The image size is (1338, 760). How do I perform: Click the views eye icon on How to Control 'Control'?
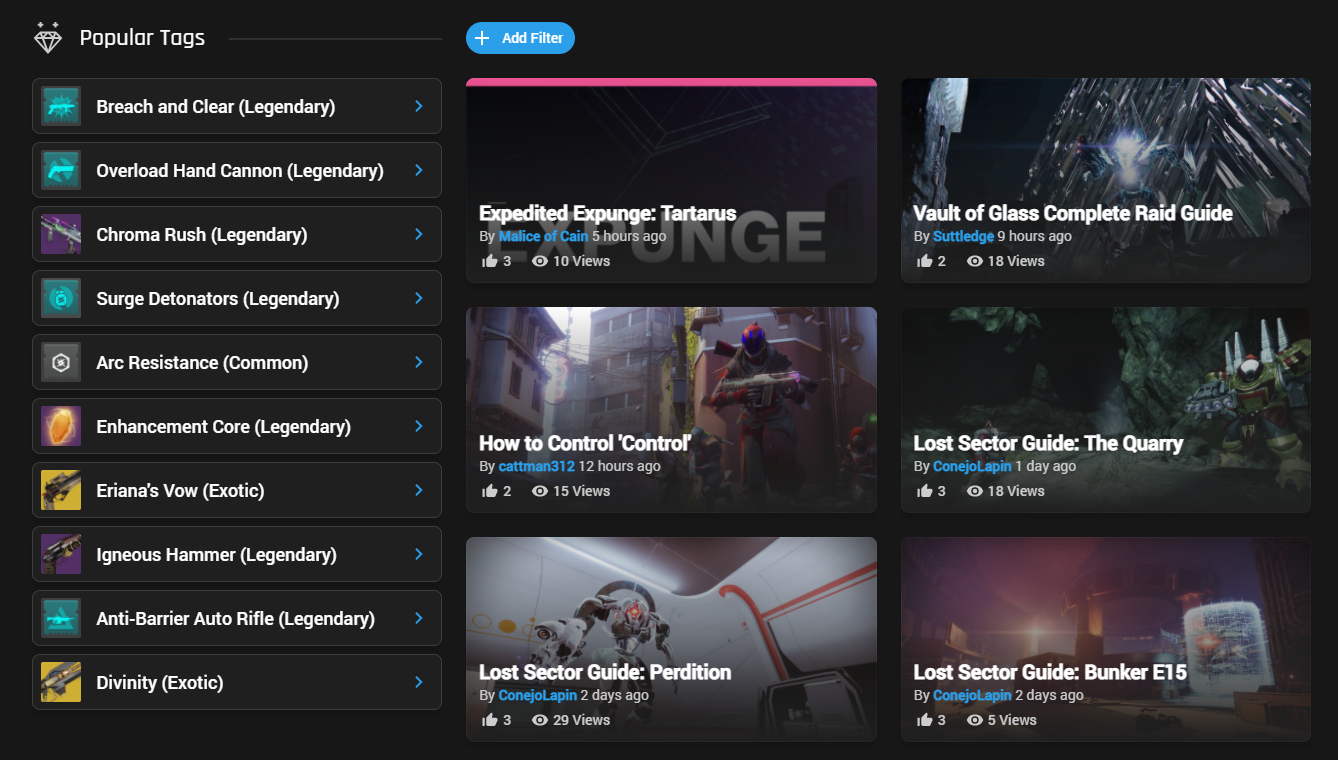coord(540,491)
